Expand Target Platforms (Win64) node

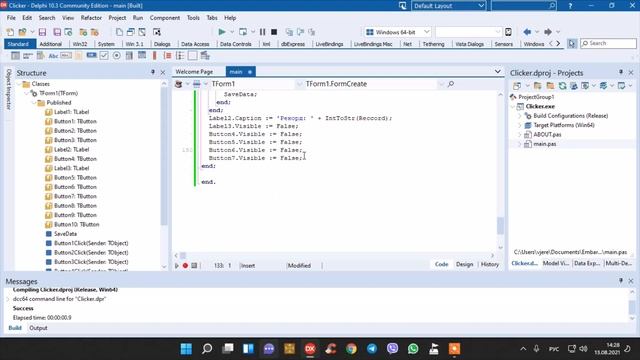[520, 125]
